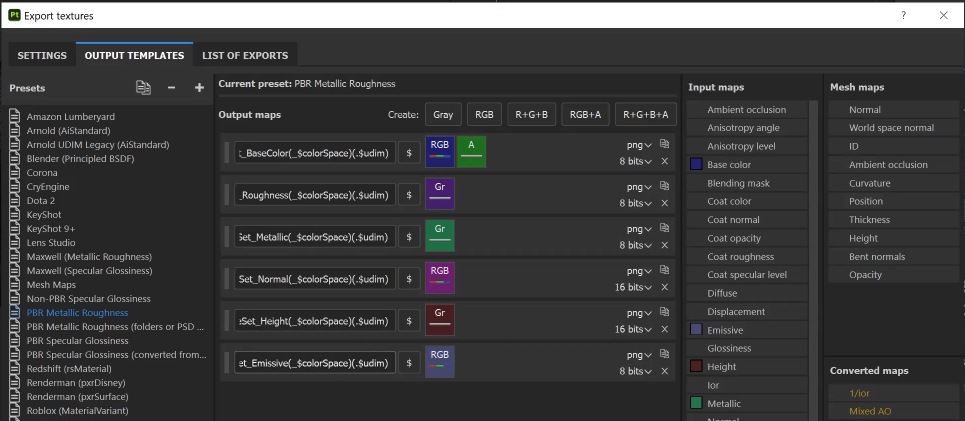Create a new Gray output map
Screen dimensions: 965x421
coord(443,115)
